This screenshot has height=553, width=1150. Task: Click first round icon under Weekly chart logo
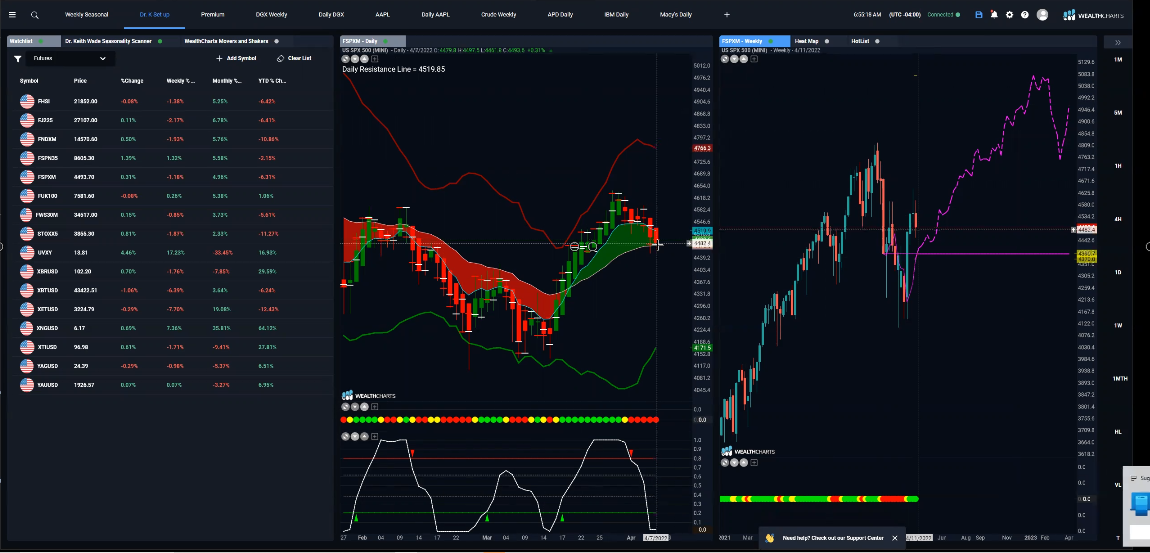(x=726, y=463)
